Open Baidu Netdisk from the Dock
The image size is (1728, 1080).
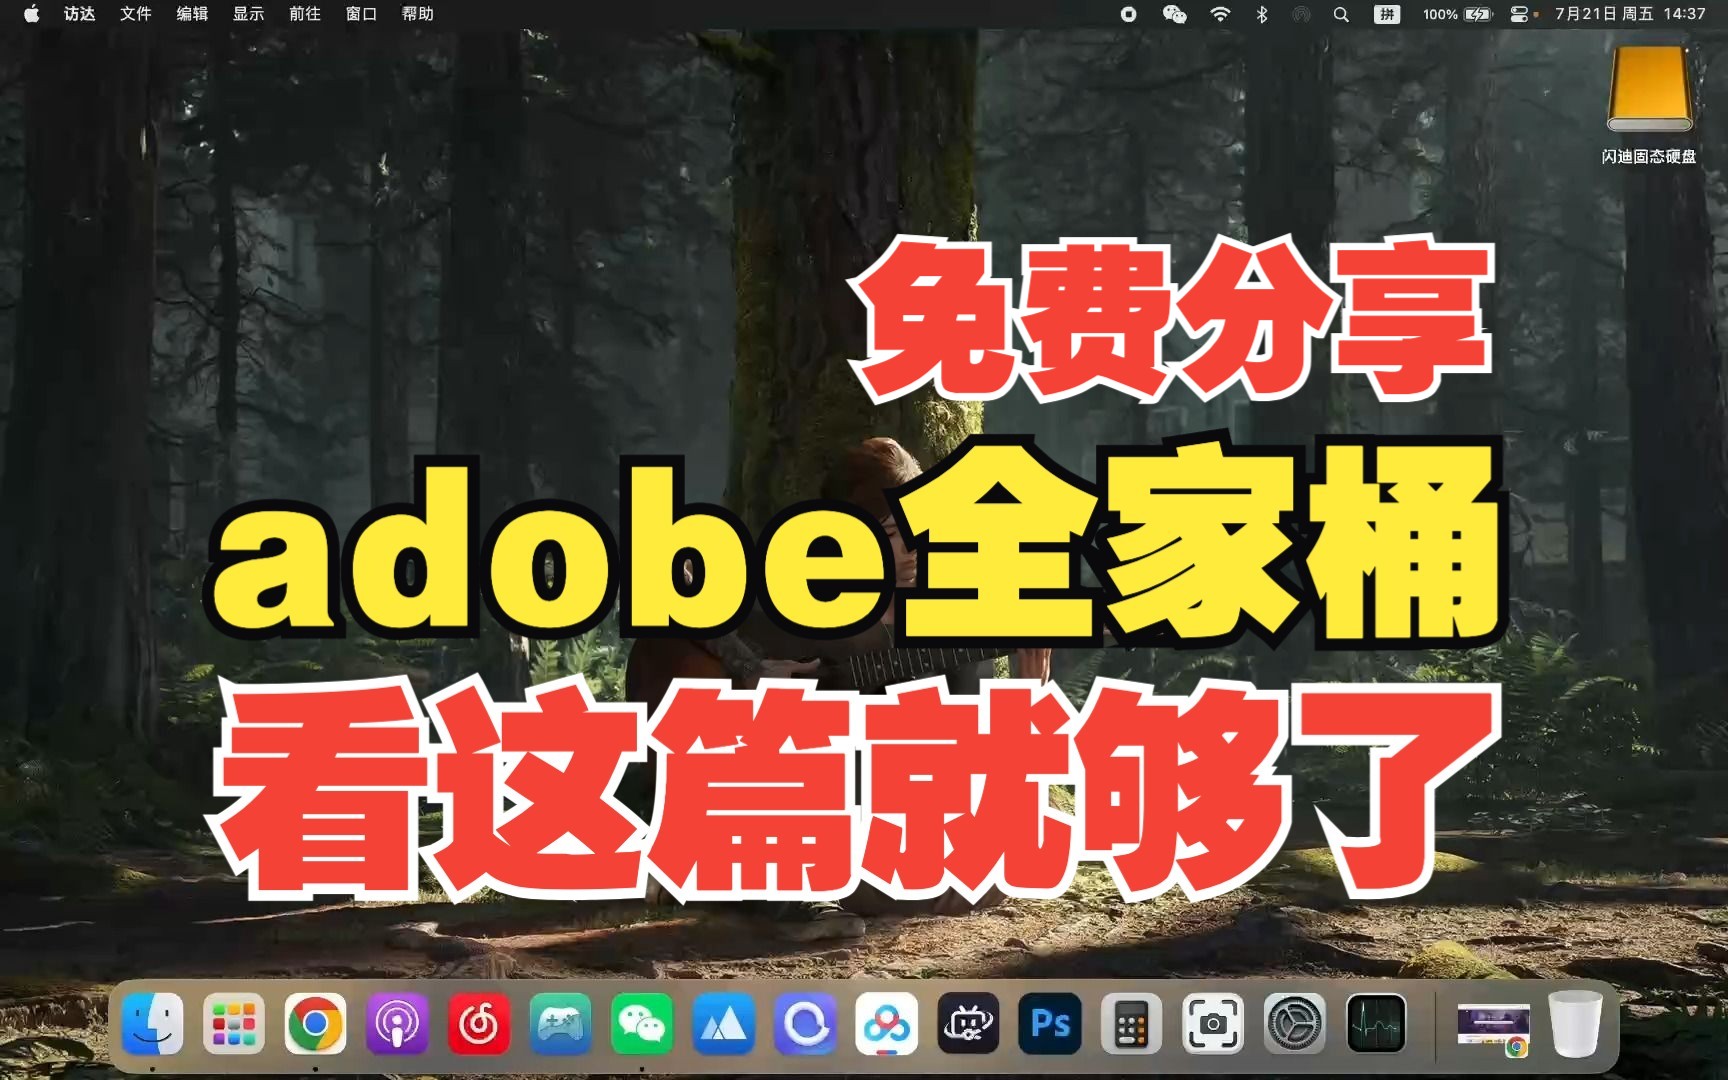coord(887,1024)
